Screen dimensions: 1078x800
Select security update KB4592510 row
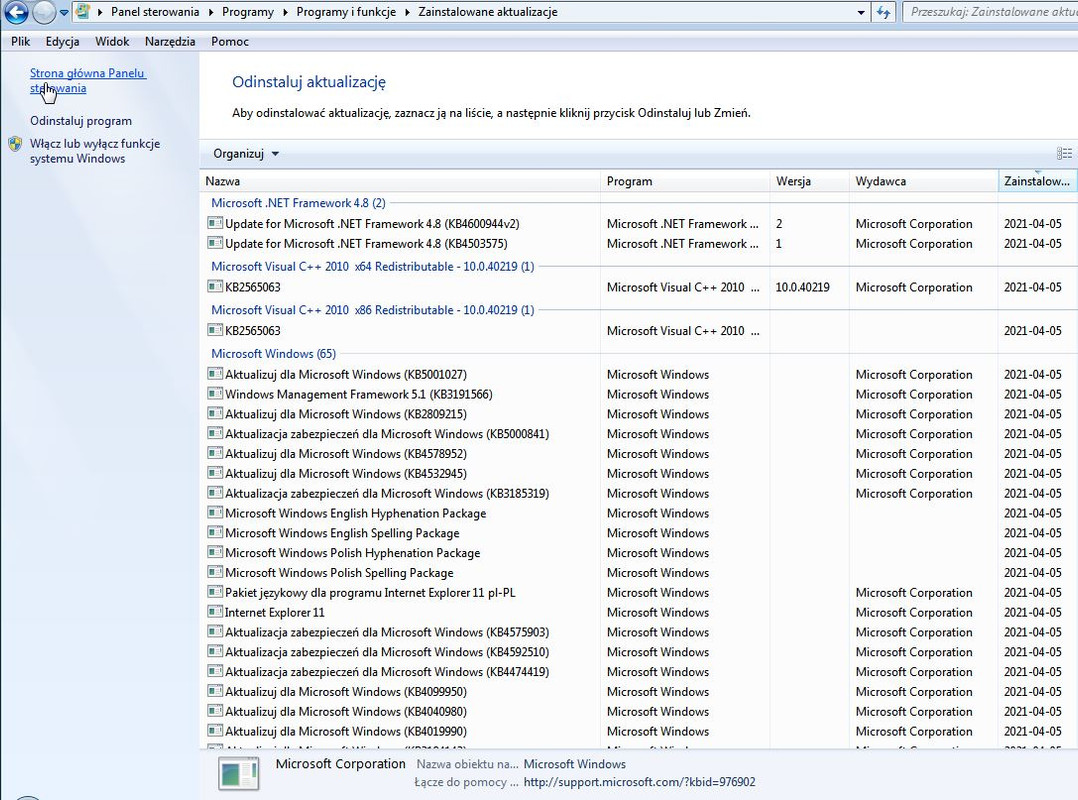coord(639,652)
